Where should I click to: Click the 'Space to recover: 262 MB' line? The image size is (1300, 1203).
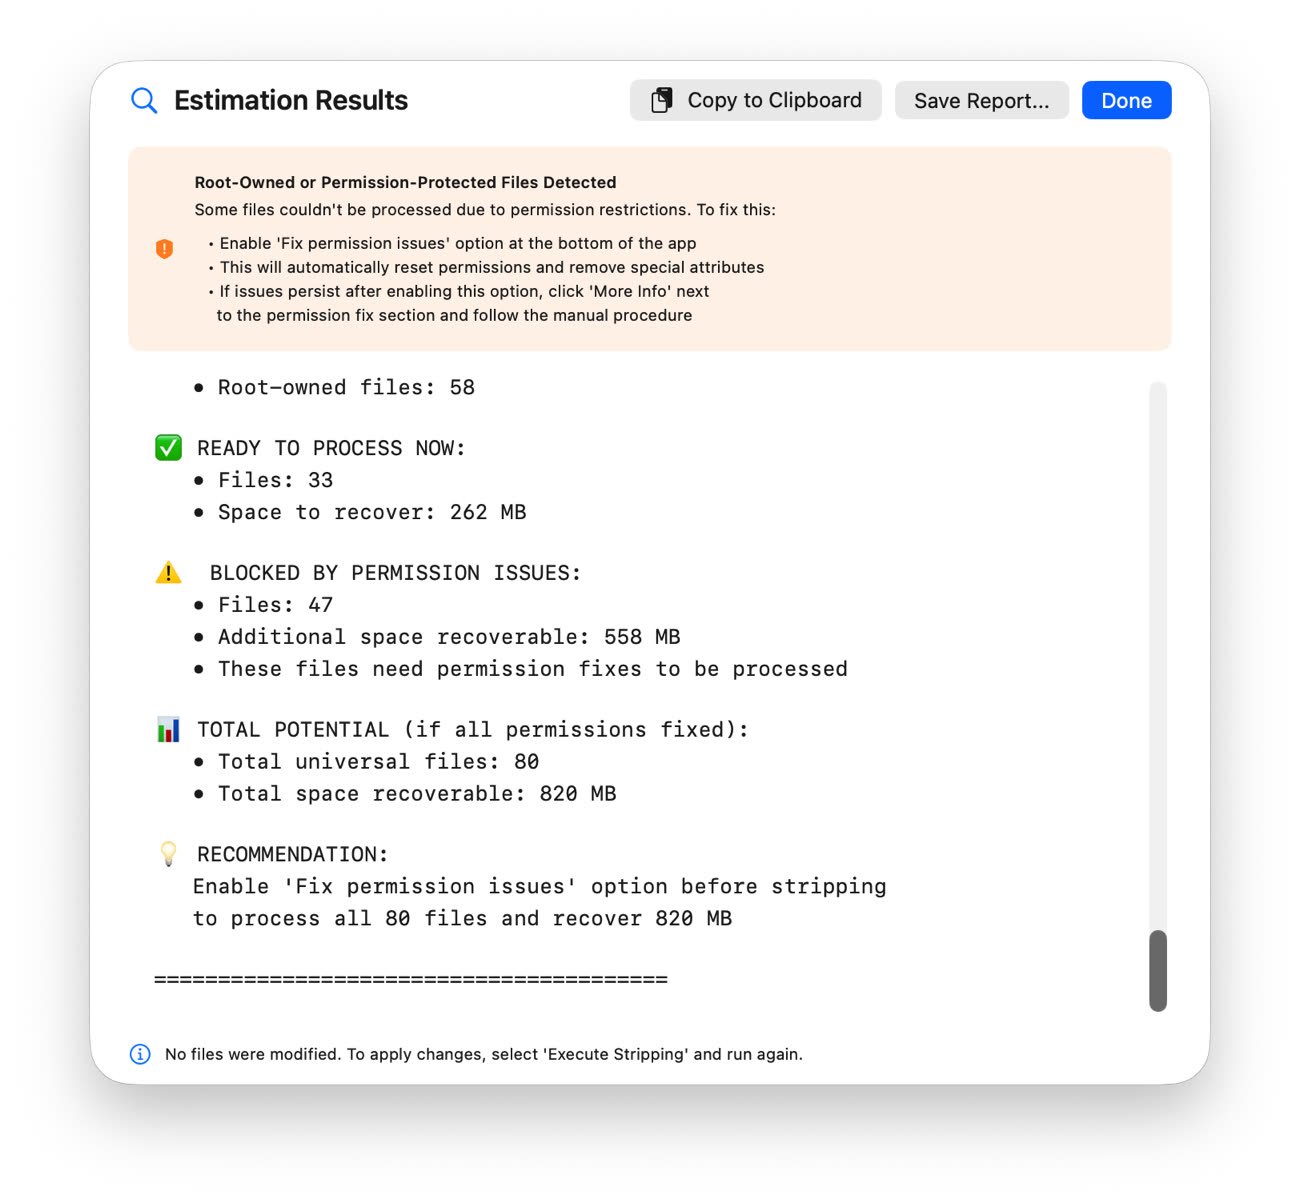click(372, 512)
